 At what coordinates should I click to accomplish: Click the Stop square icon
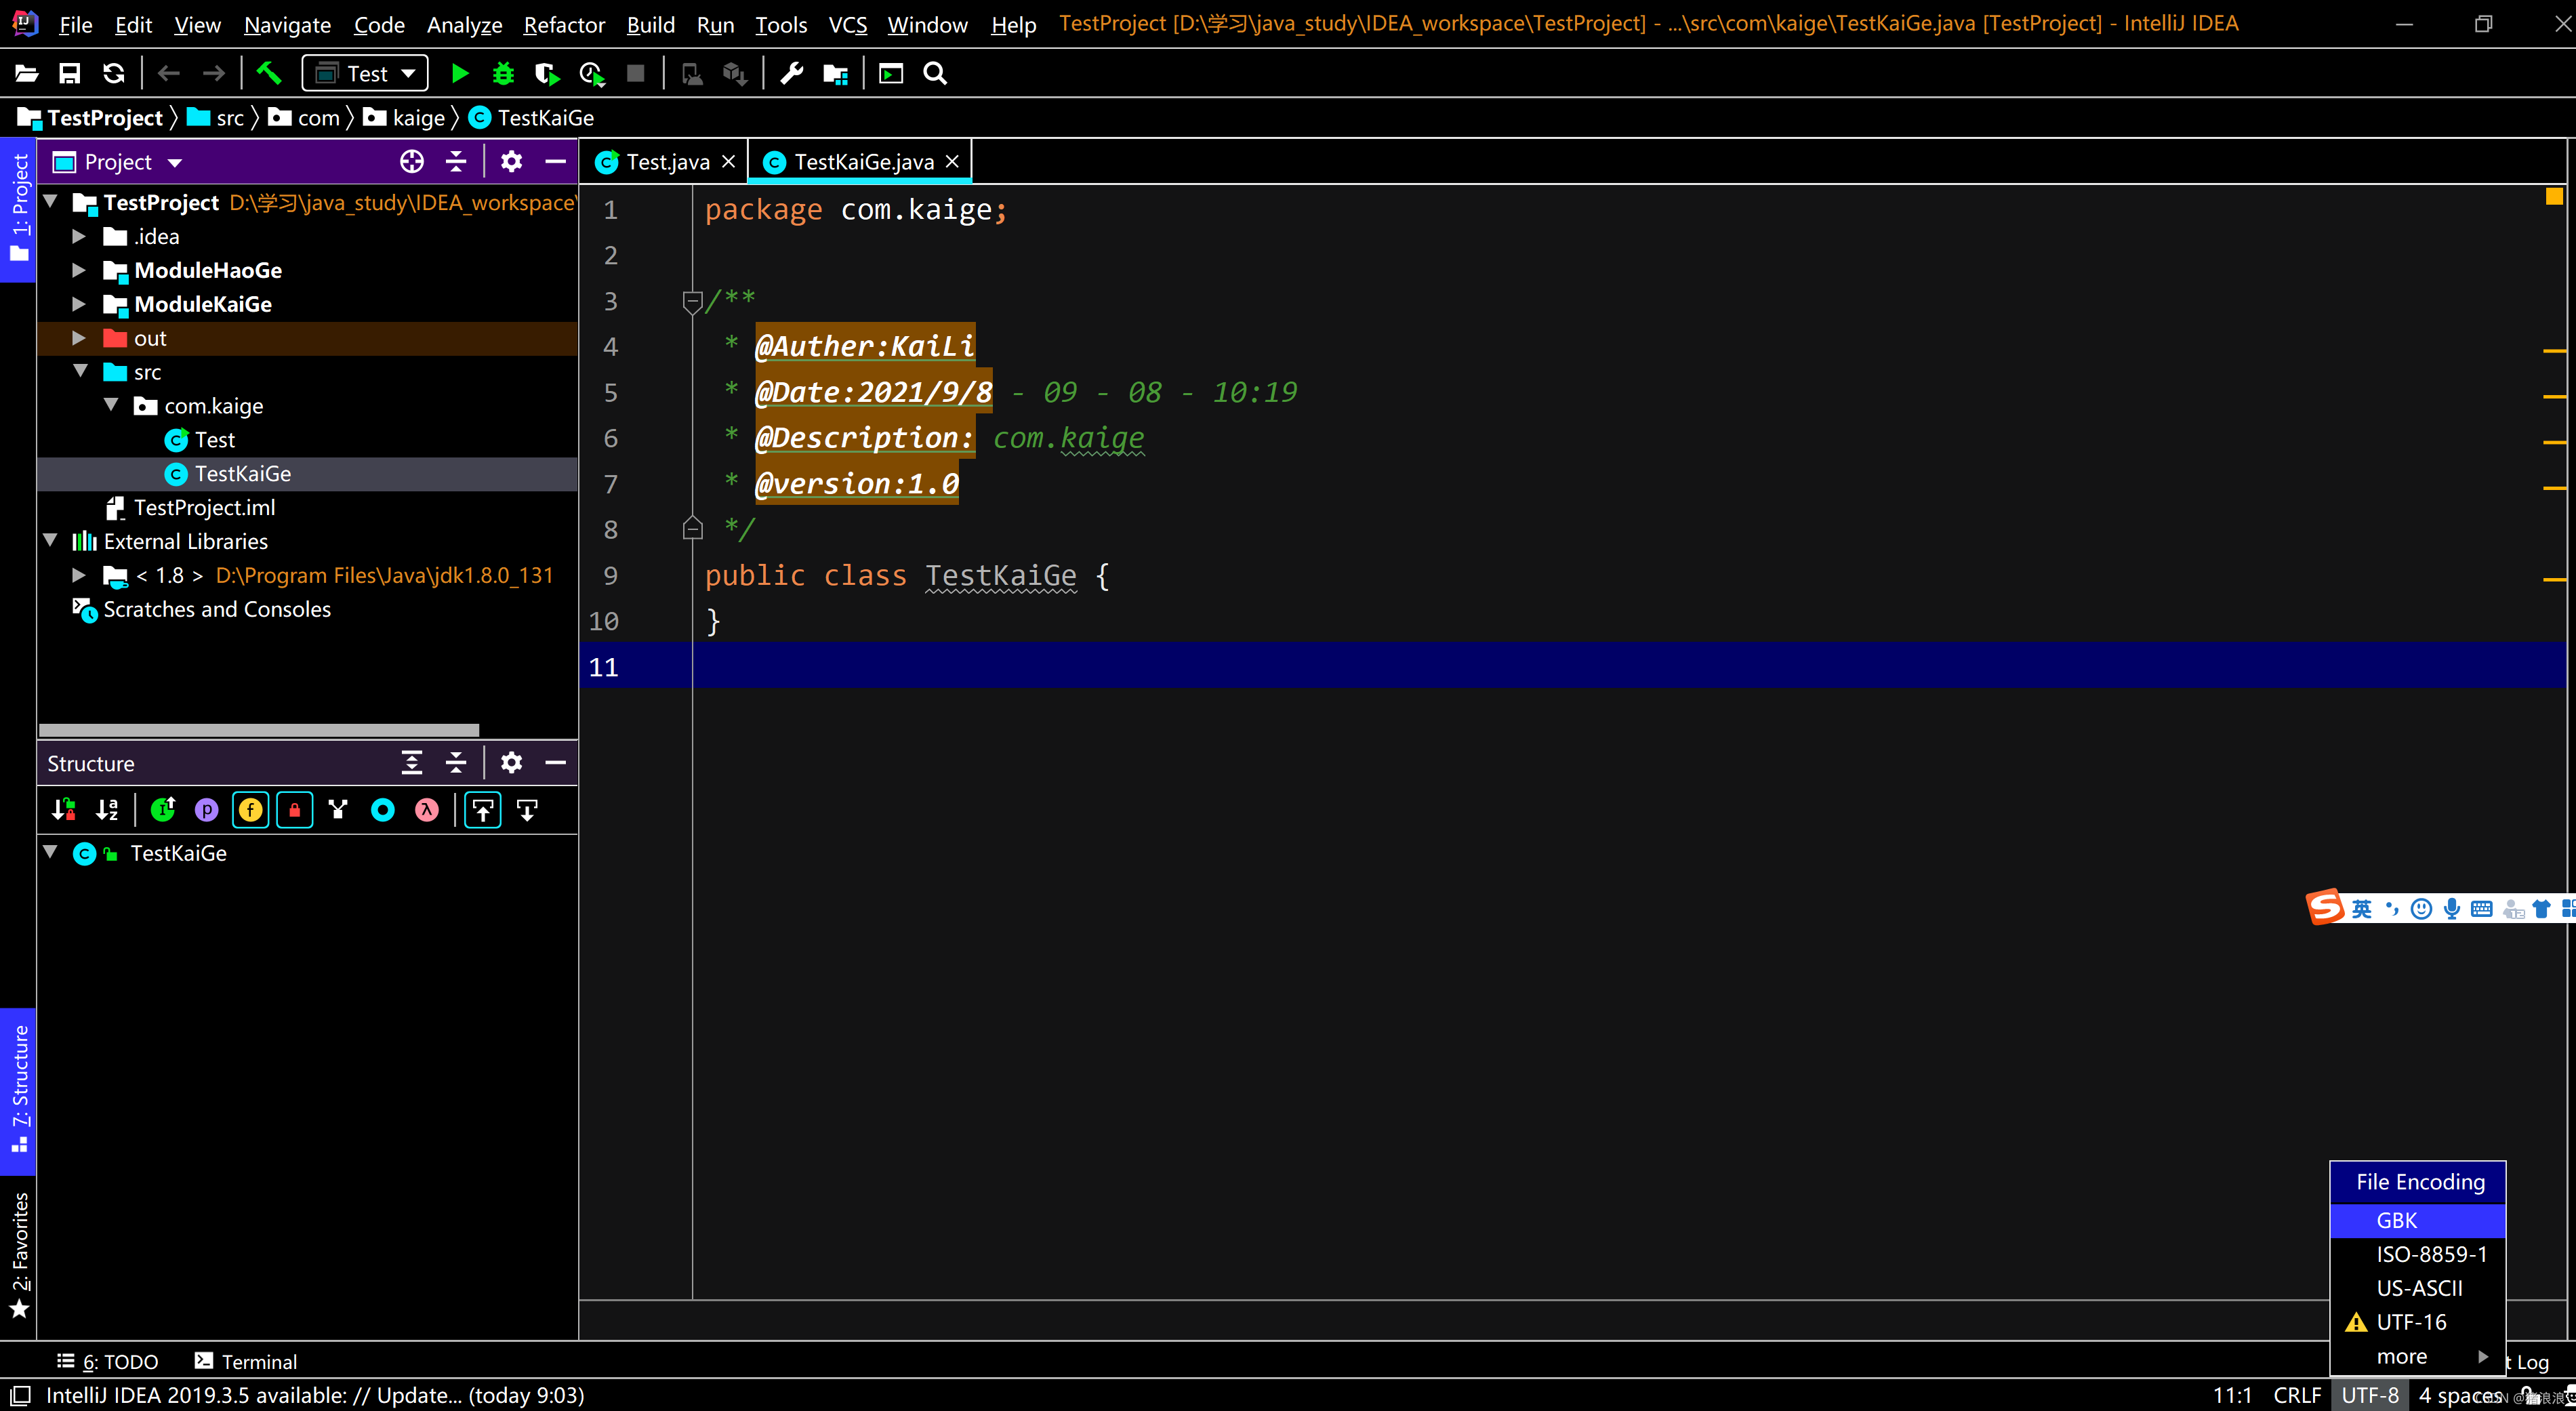[x=635, y=73]
